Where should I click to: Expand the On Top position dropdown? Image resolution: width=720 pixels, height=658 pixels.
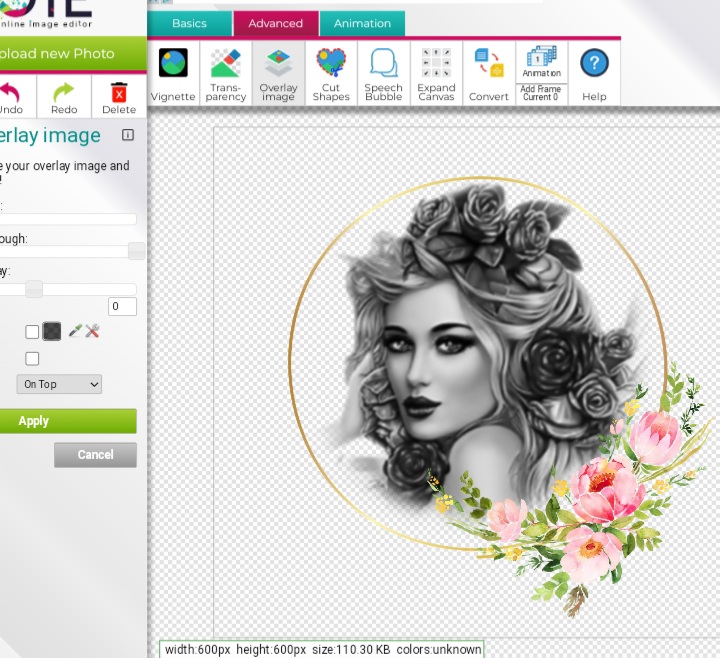(x=60, y=384)
